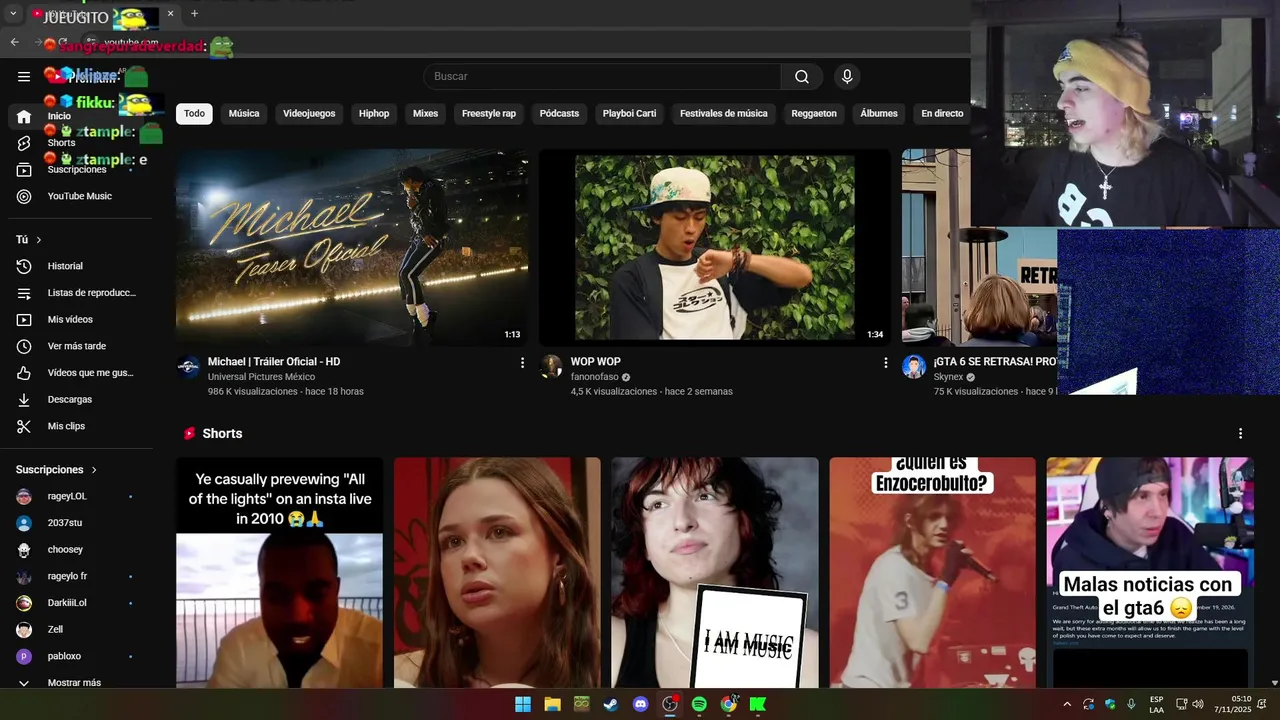Open the I AM MUSIC Short
Screen dimensions: 1280x720
point(715,573)
